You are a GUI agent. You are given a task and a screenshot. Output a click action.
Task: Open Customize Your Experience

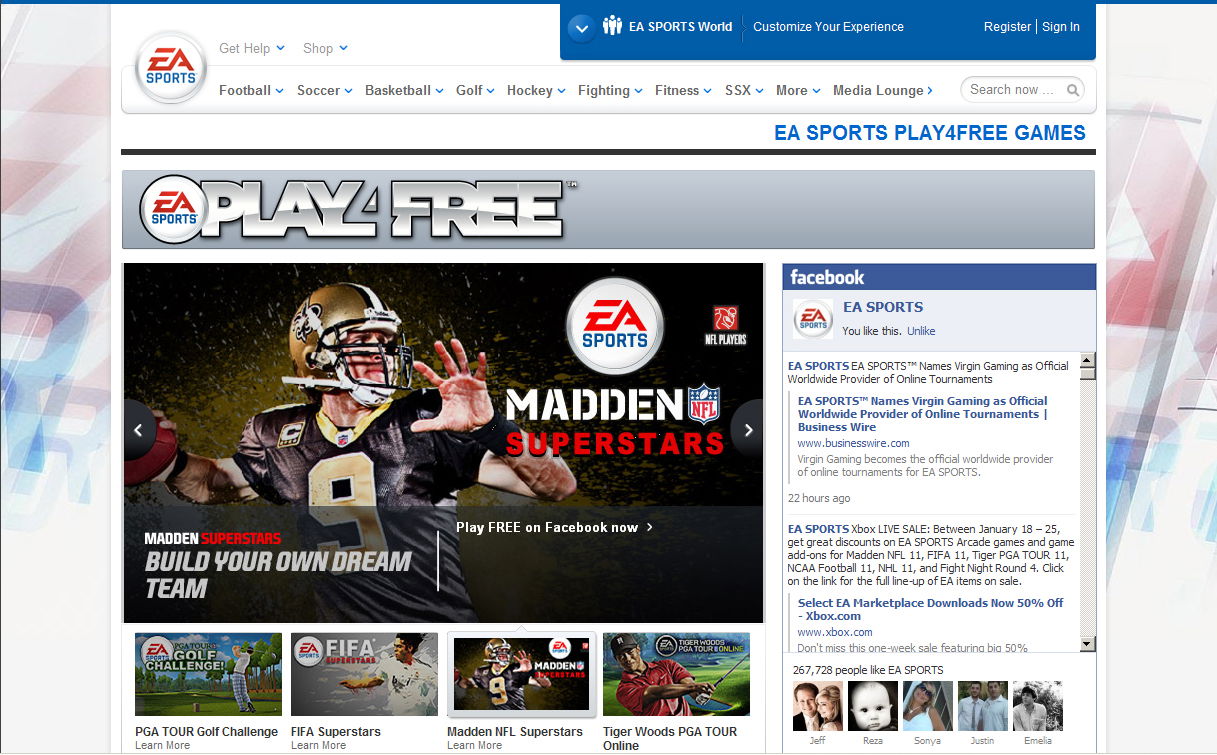828,27
